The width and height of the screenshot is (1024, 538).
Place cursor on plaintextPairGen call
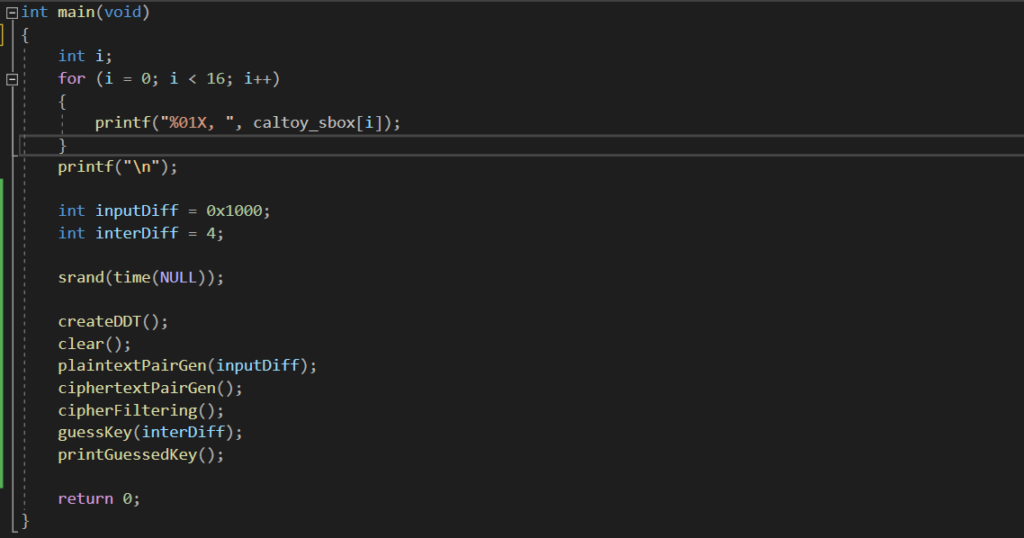point(187,366)
